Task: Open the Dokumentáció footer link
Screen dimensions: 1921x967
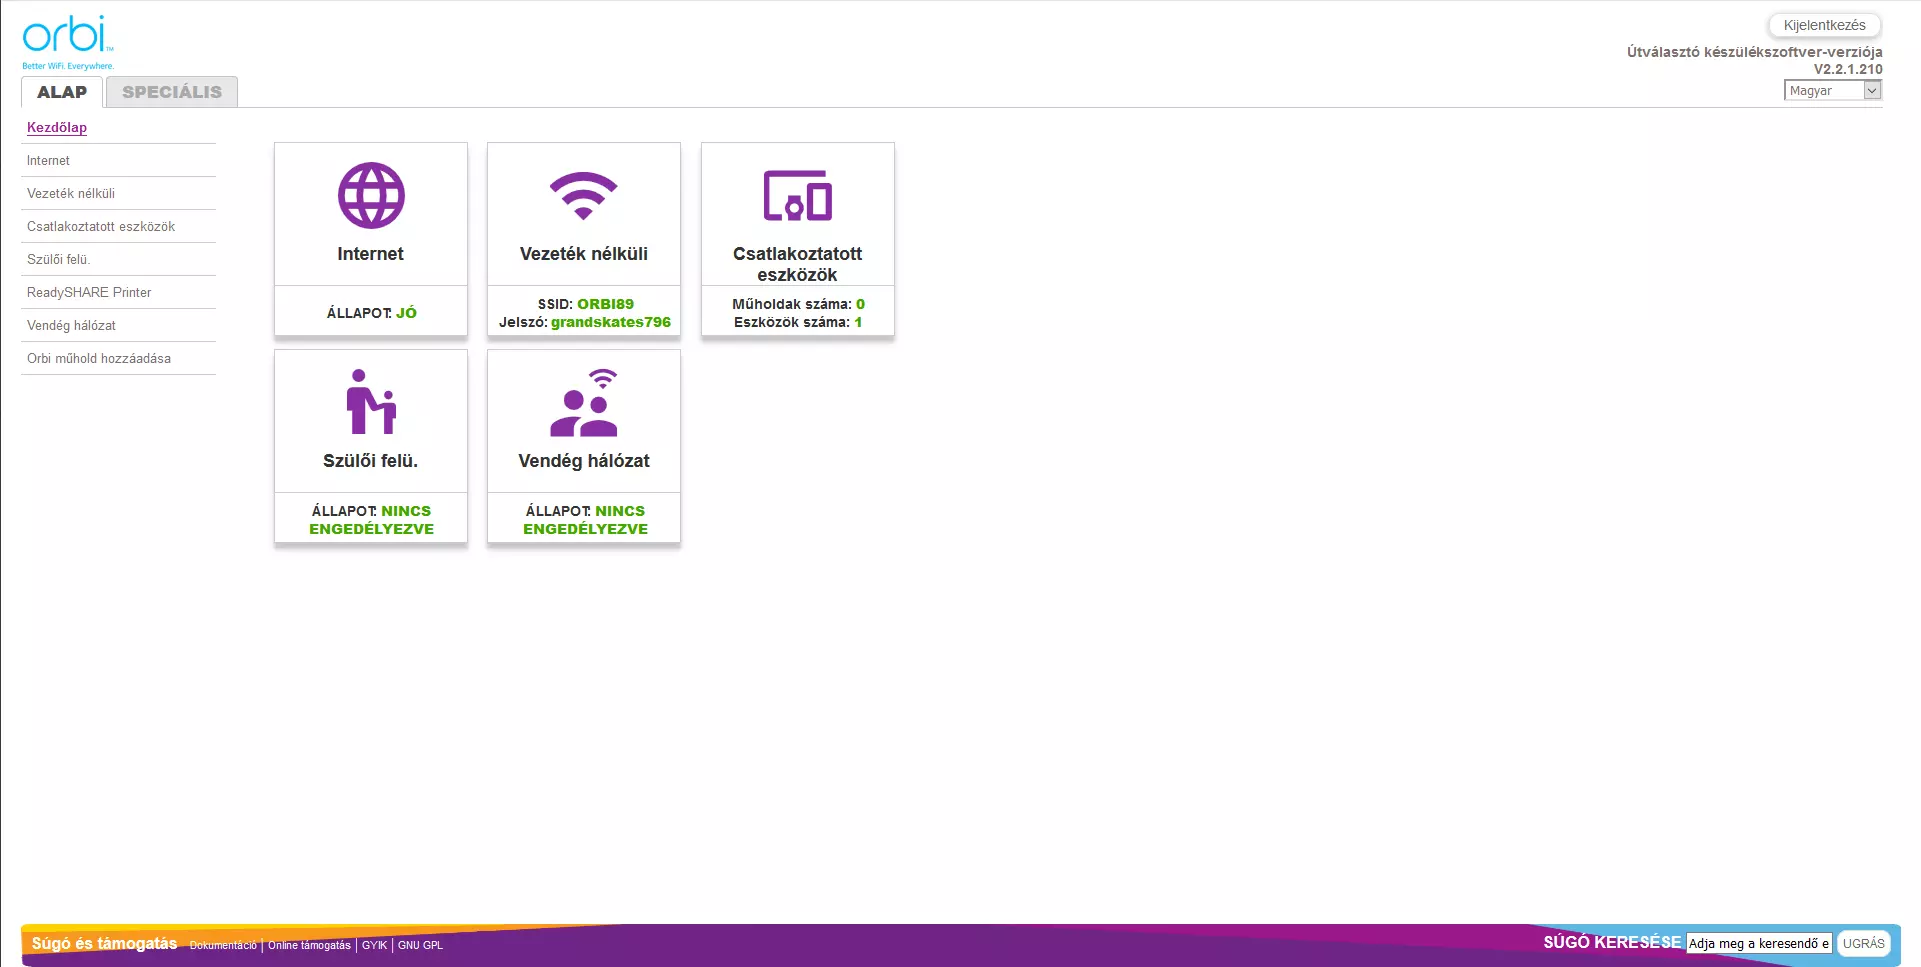Action: tap(223, 945)
